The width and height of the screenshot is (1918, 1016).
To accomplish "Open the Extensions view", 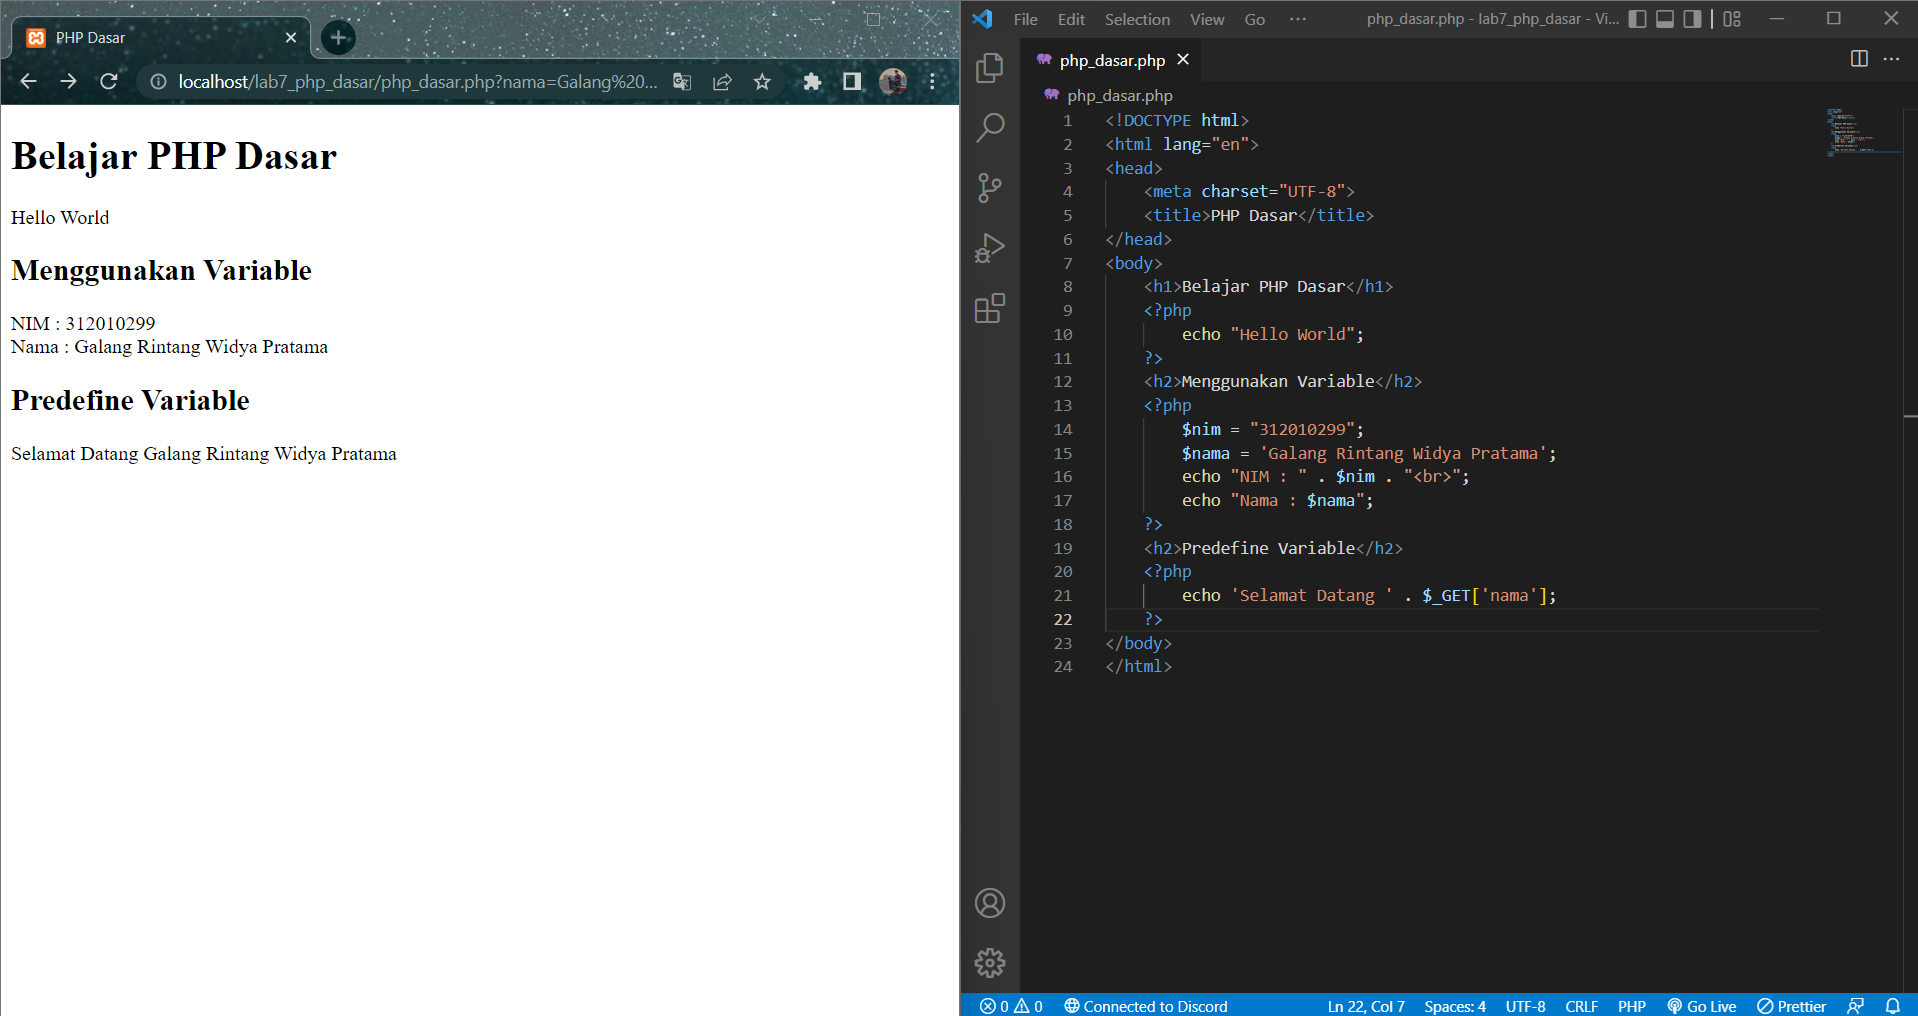I will point(990,308).
